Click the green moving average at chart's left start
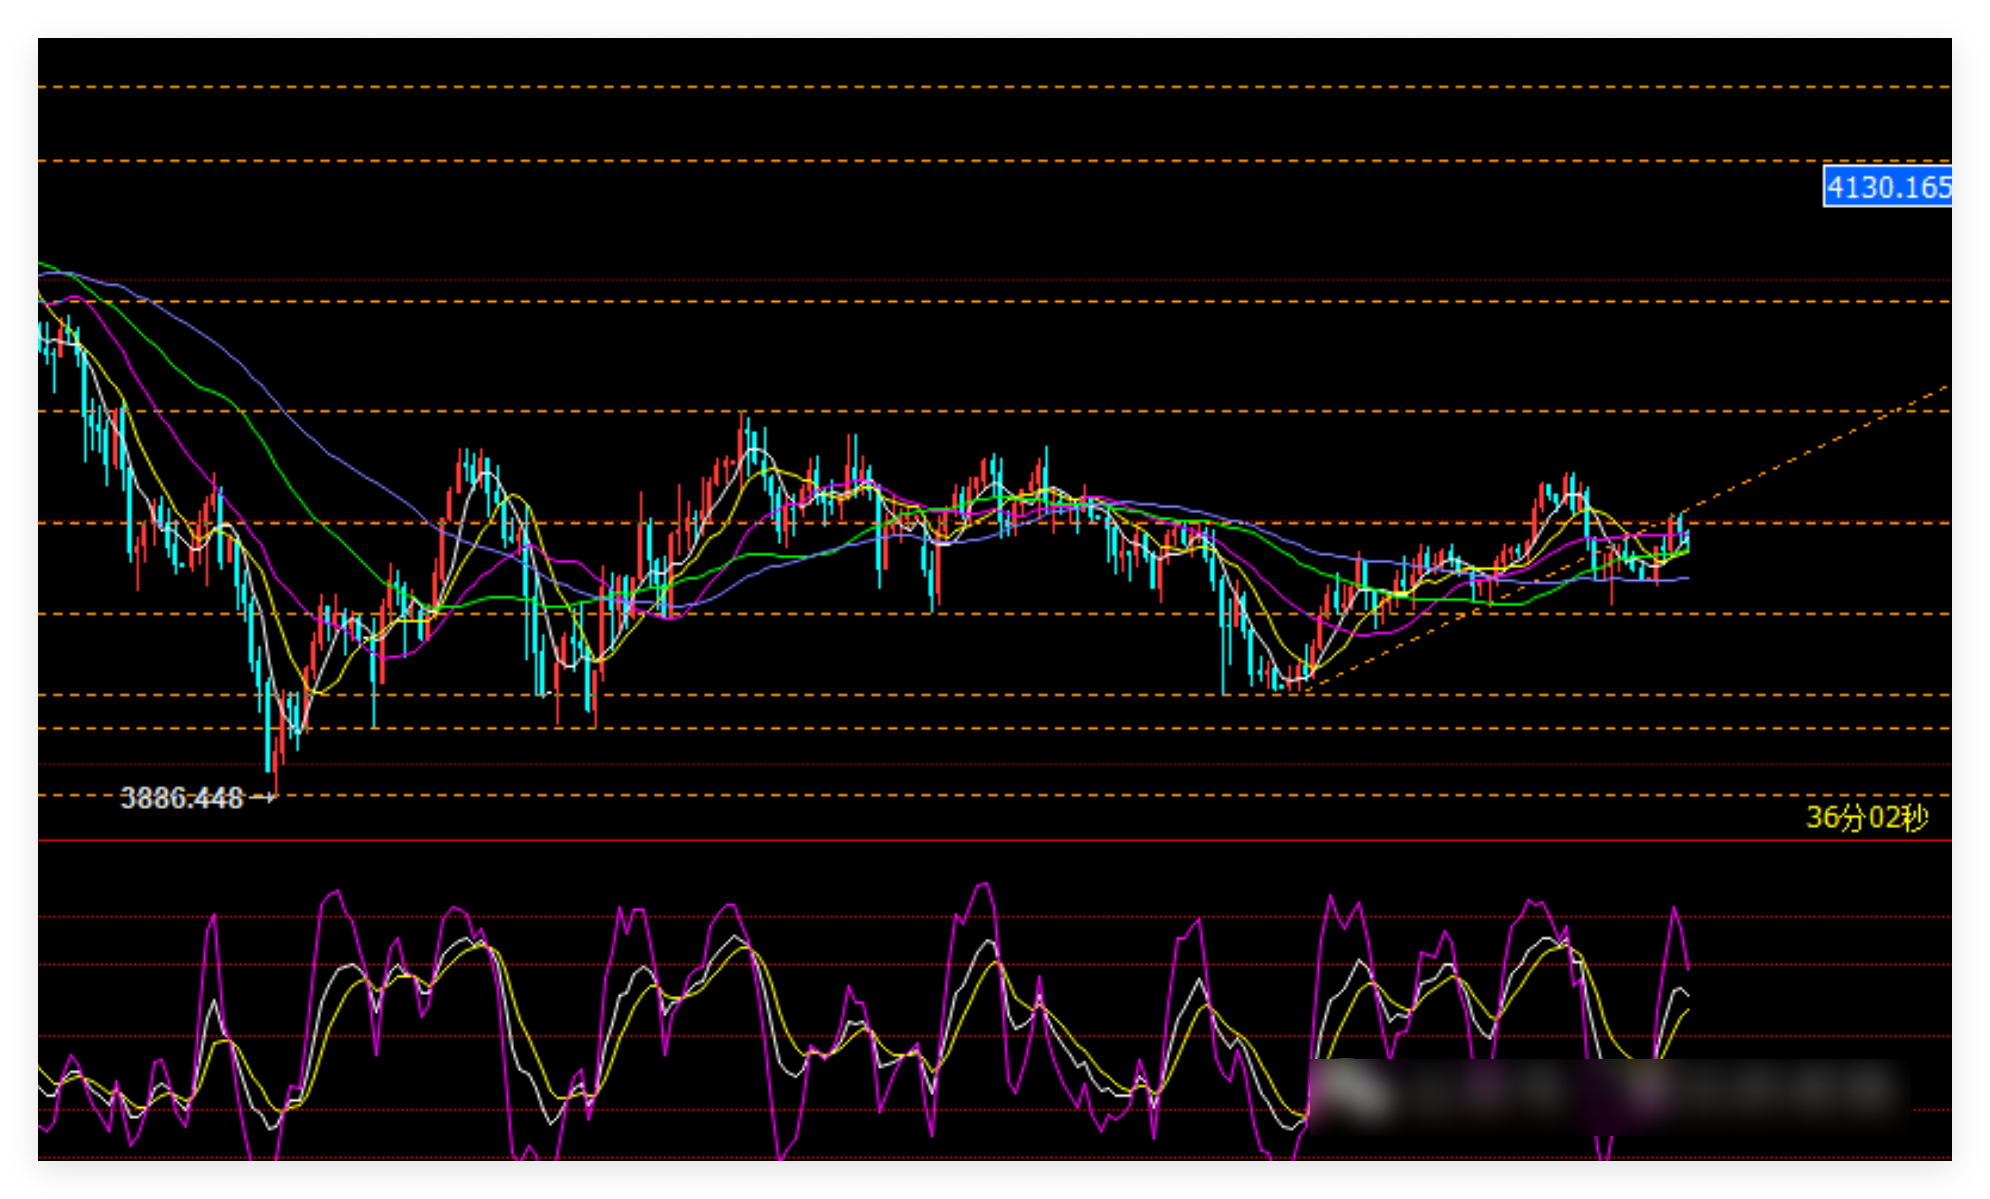This screenshot has height=1199, width=1990. click(42, 264)
